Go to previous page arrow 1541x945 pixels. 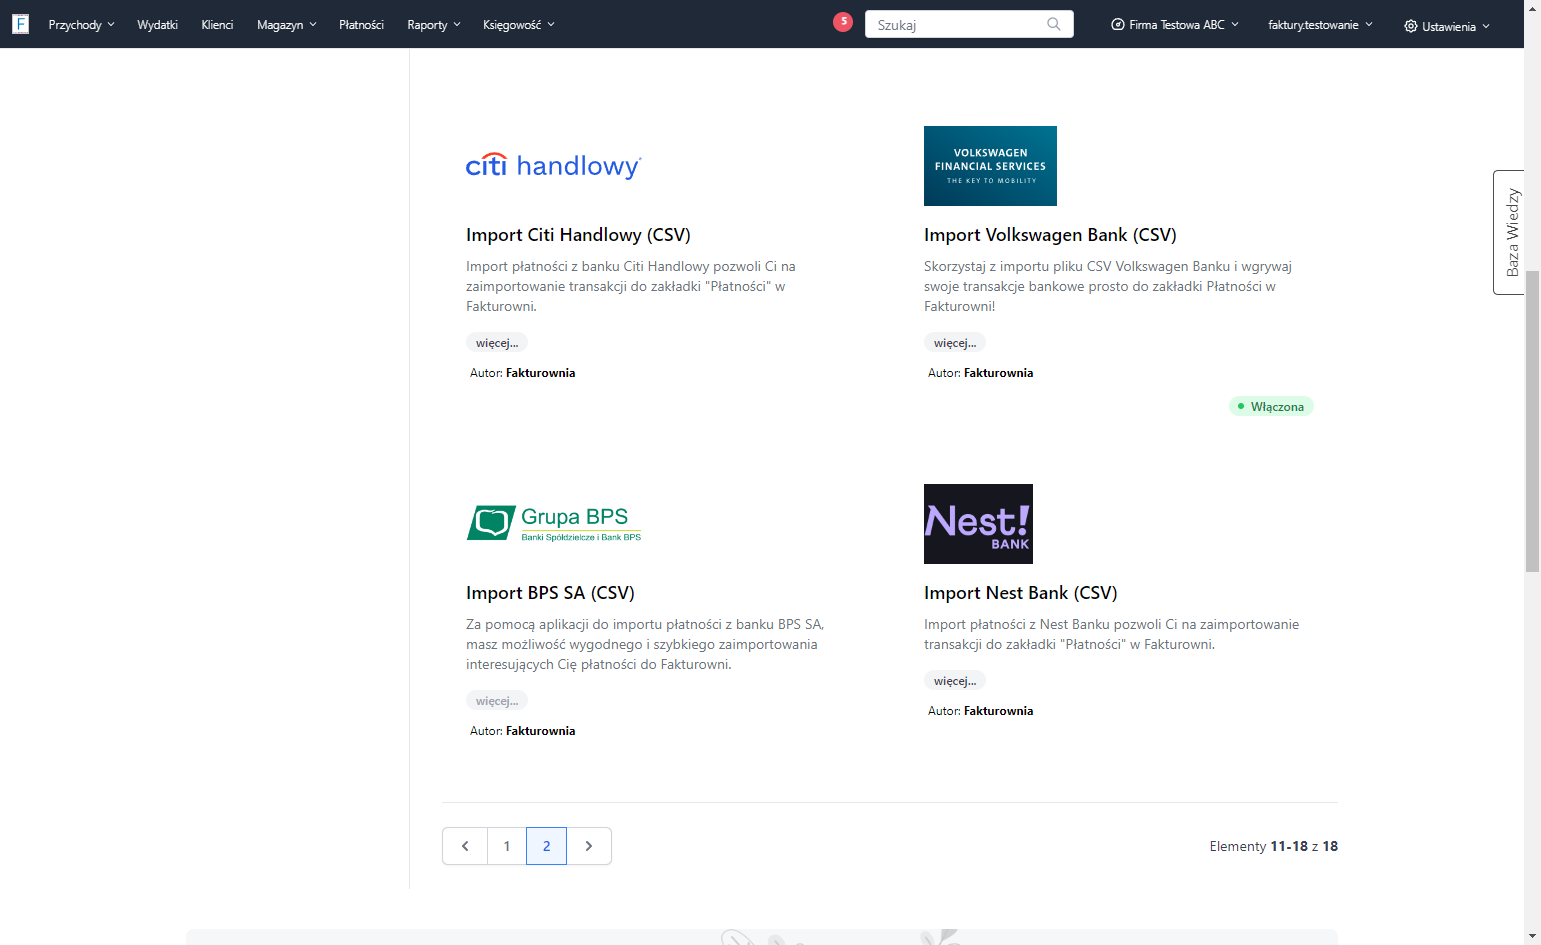click(x=465, y=846)
